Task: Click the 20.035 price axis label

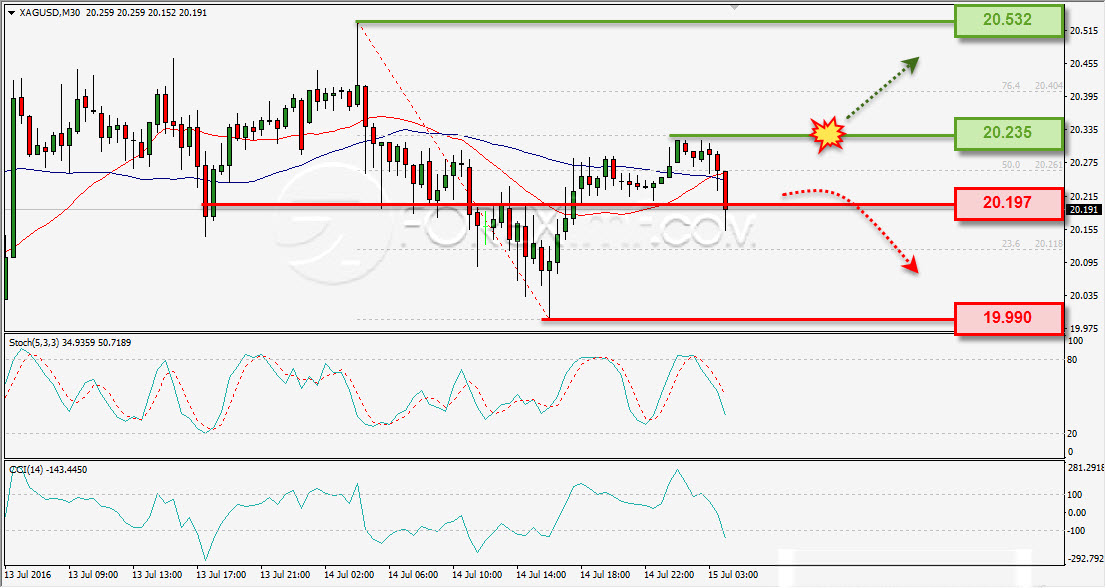Action: tap(1083, 295)
